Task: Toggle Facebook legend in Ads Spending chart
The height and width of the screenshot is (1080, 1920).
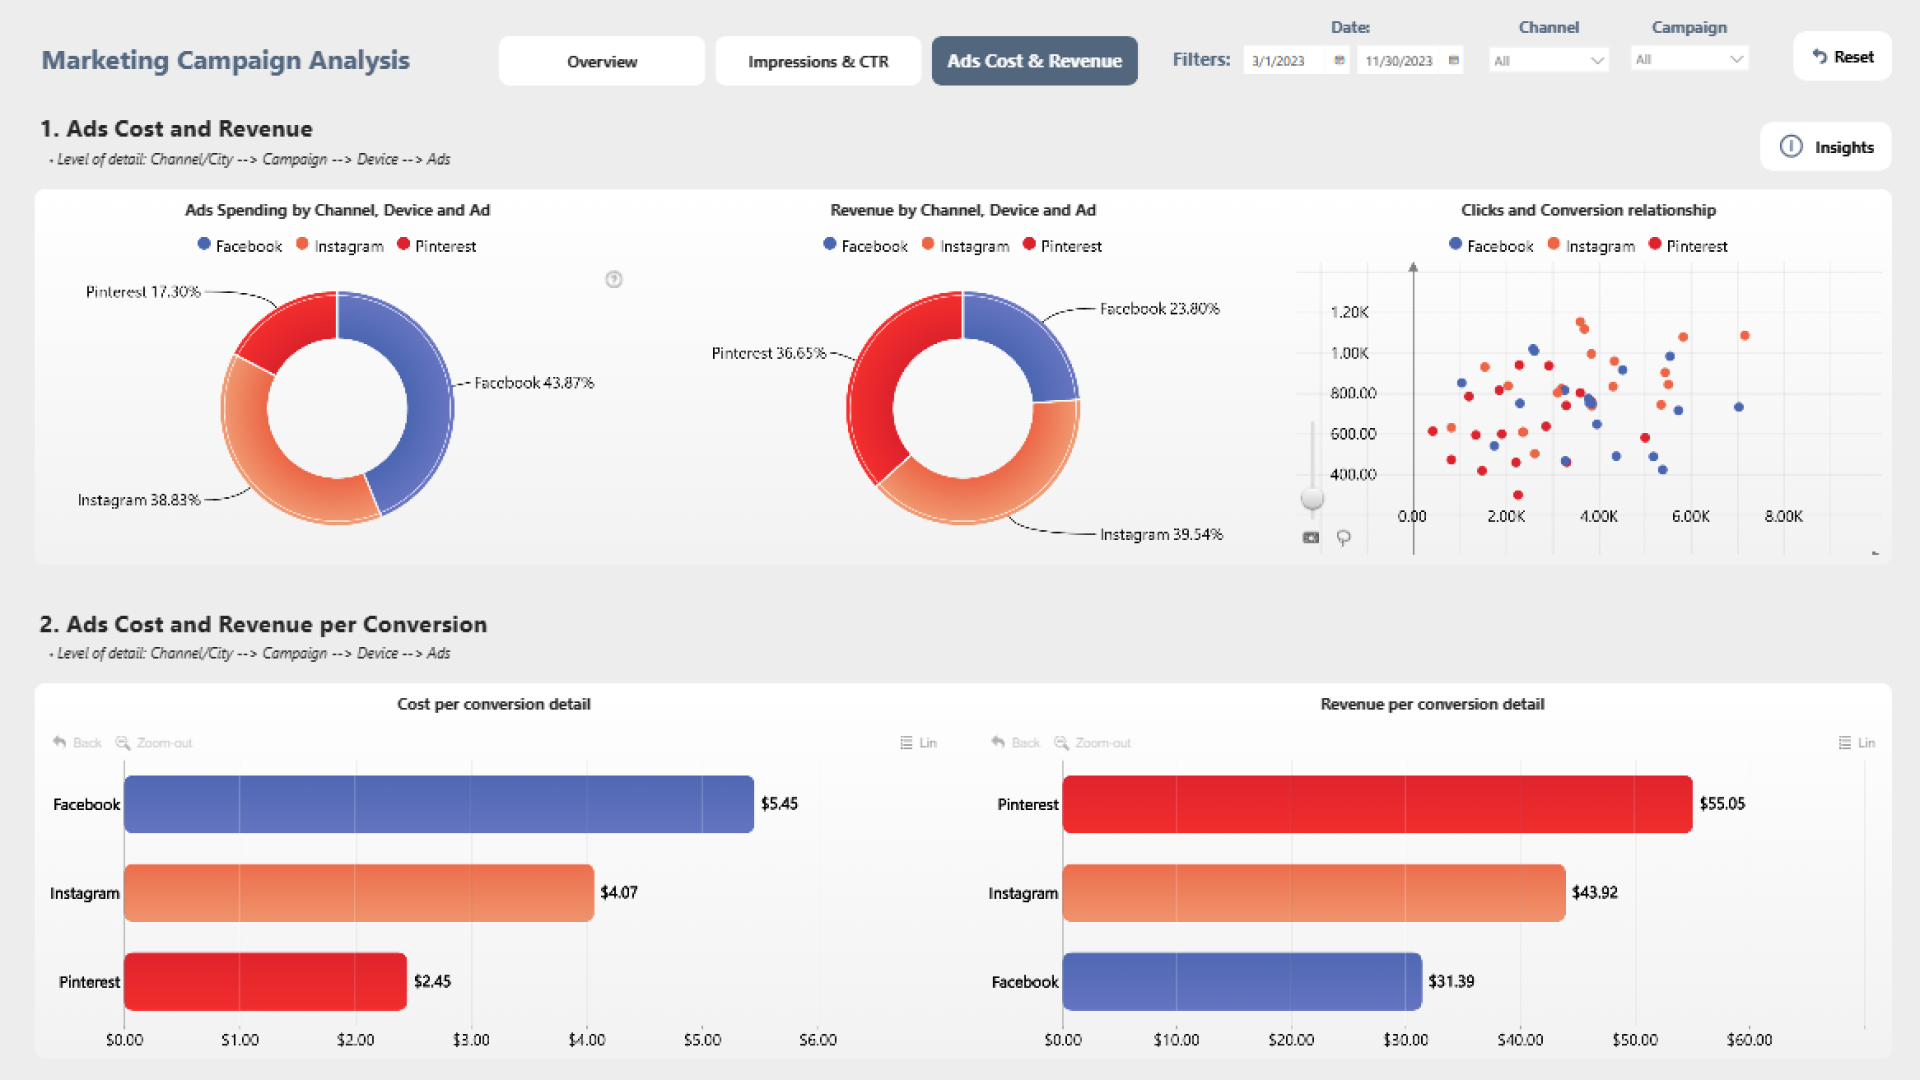Action: (240, 246)
